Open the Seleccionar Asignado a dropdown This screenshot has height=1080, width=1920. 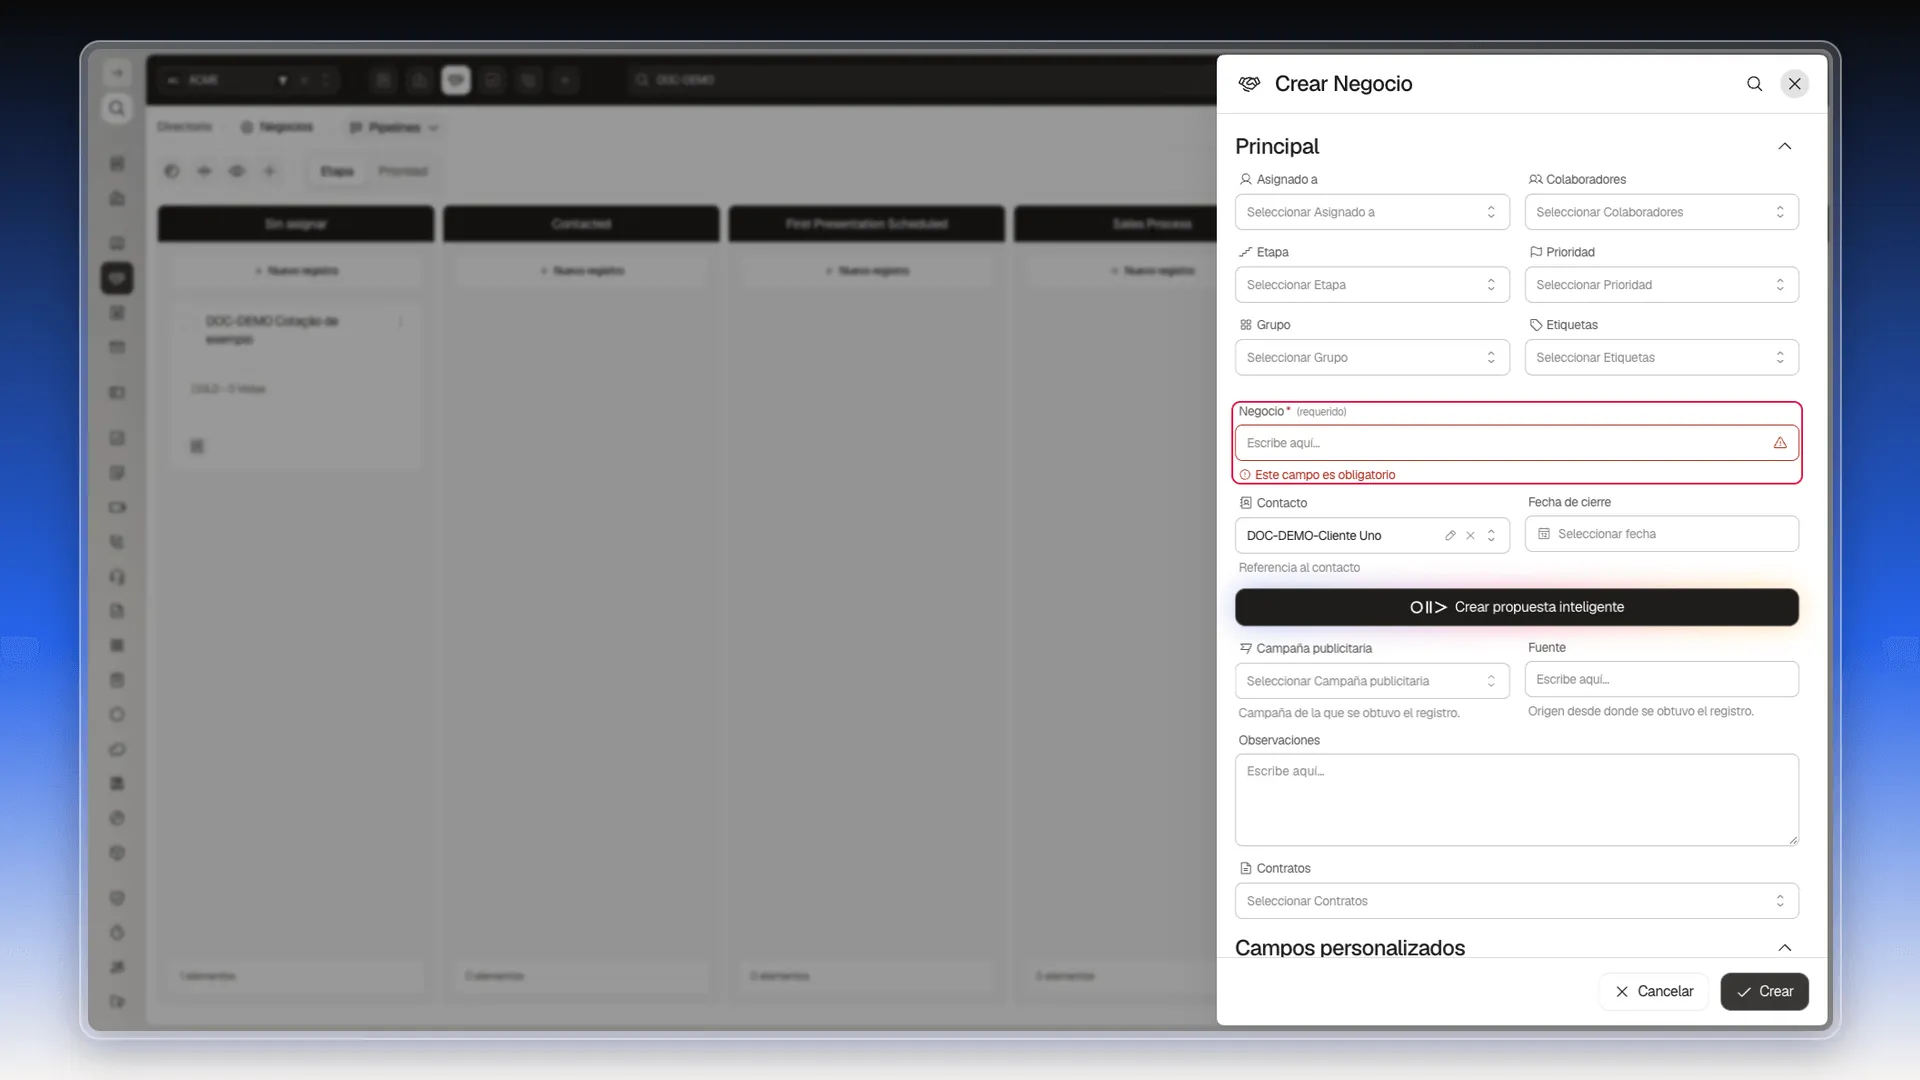point(1372,212)
